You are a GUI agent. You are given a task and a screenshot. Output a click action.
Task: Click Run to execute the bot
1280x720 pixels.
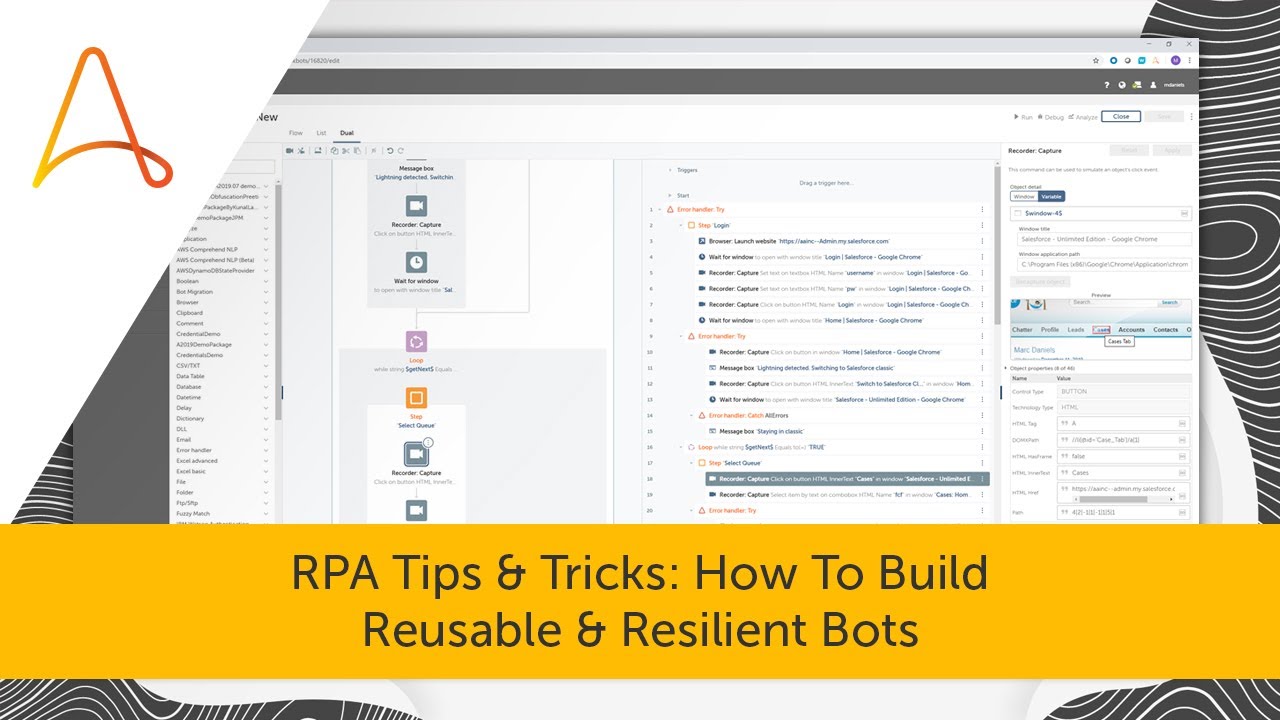pyautogui.click(x=1023, y=117)
